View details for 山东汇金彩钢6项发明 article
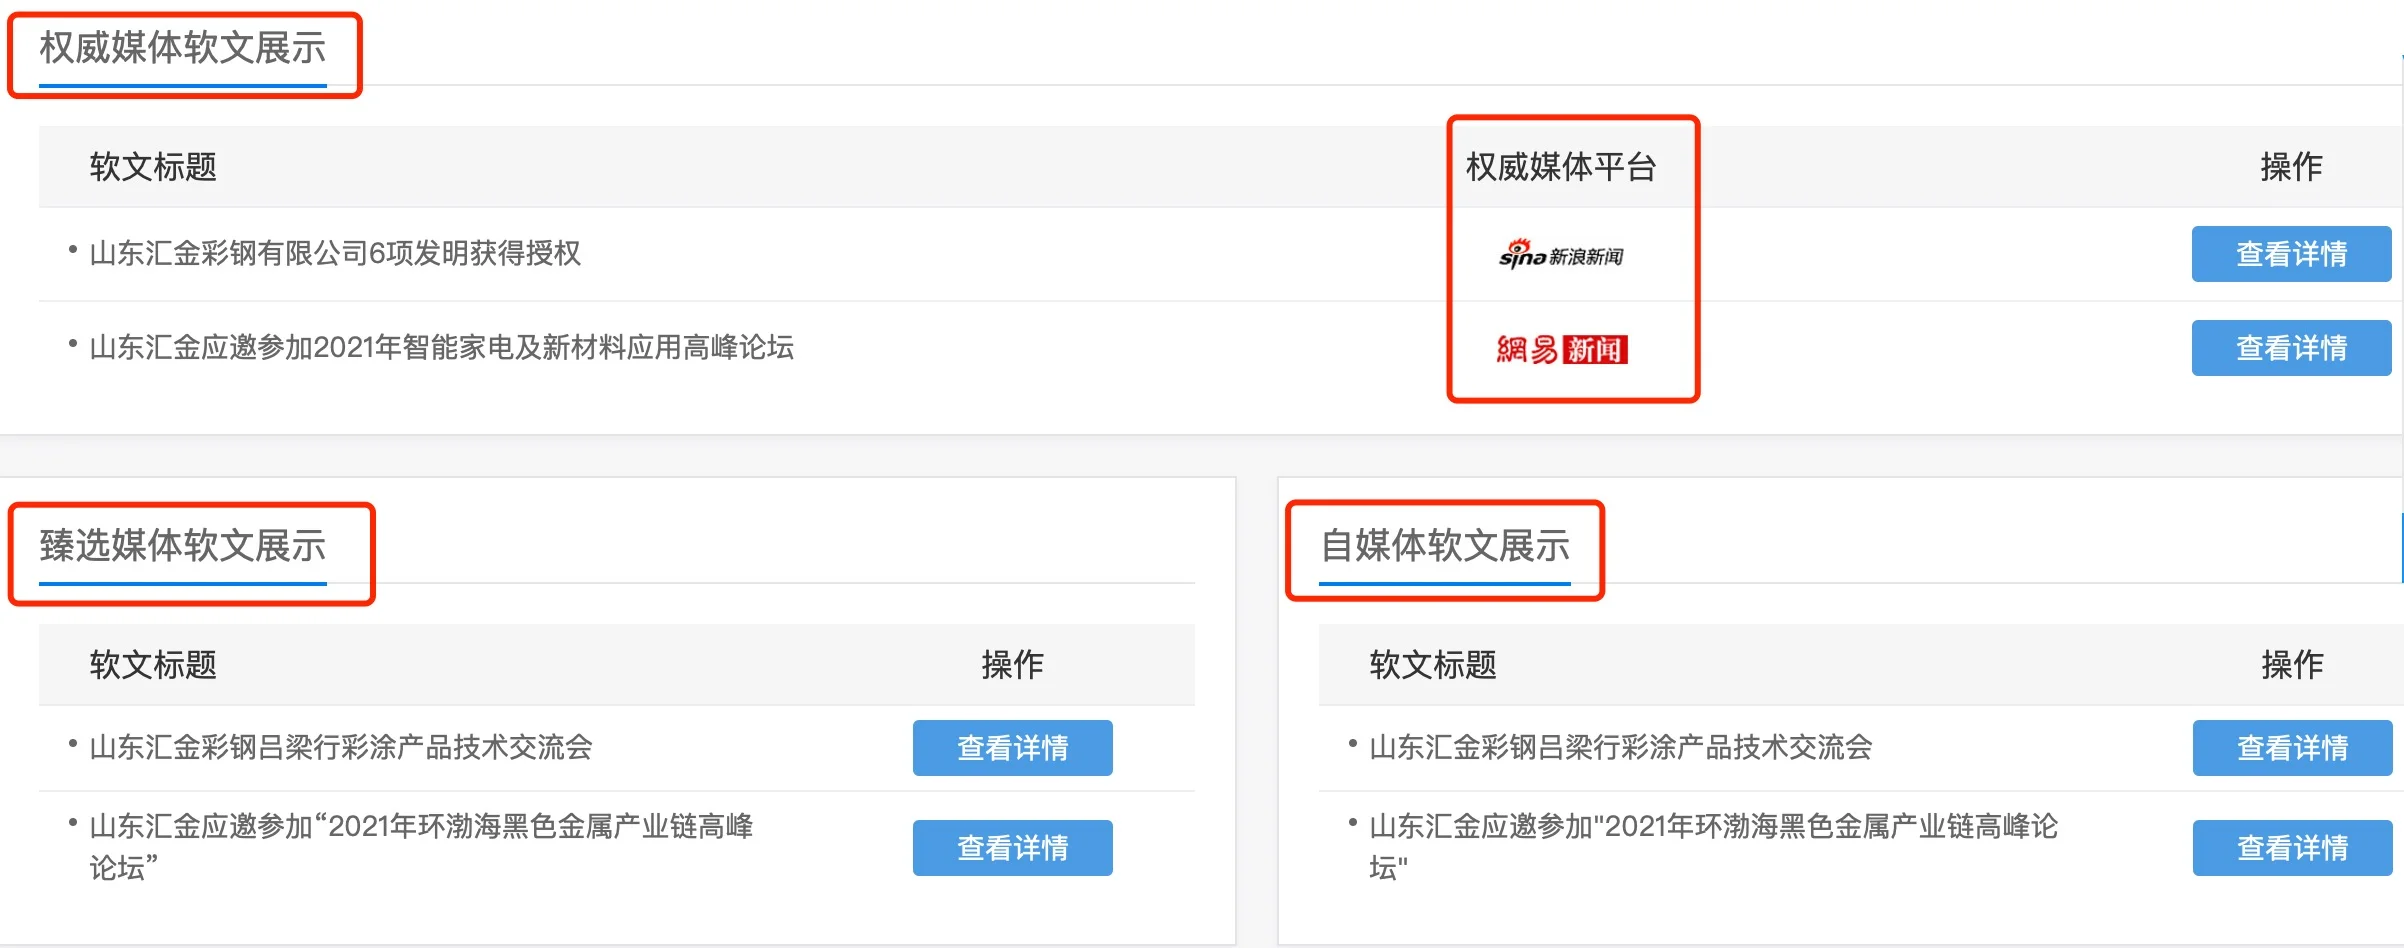Screen dimensions: 2404x948 tap(2291, 254)
